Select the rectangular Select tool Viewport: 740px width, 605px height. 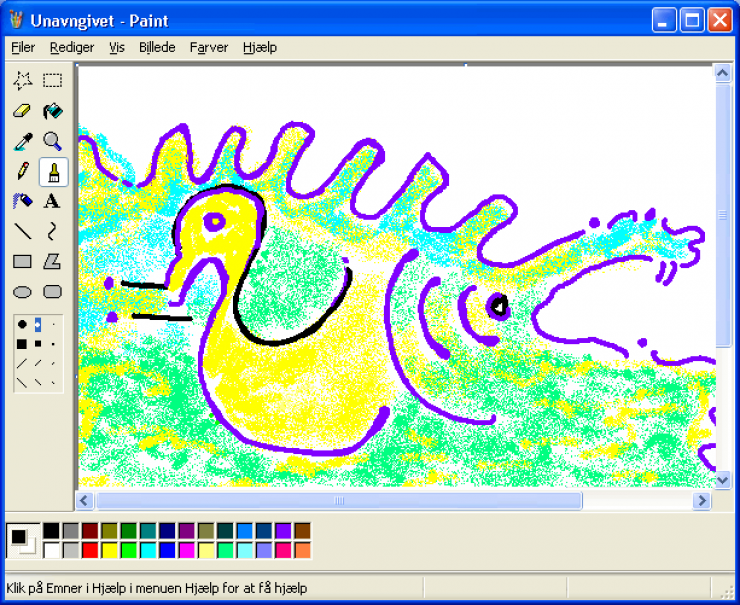coord(52,81)
